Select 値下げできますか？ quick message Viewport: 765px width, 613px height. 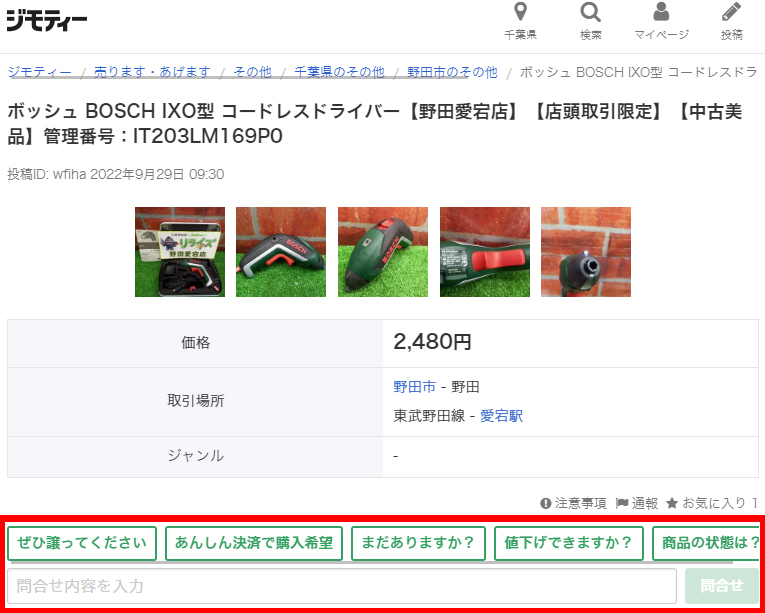coord(568,543)
